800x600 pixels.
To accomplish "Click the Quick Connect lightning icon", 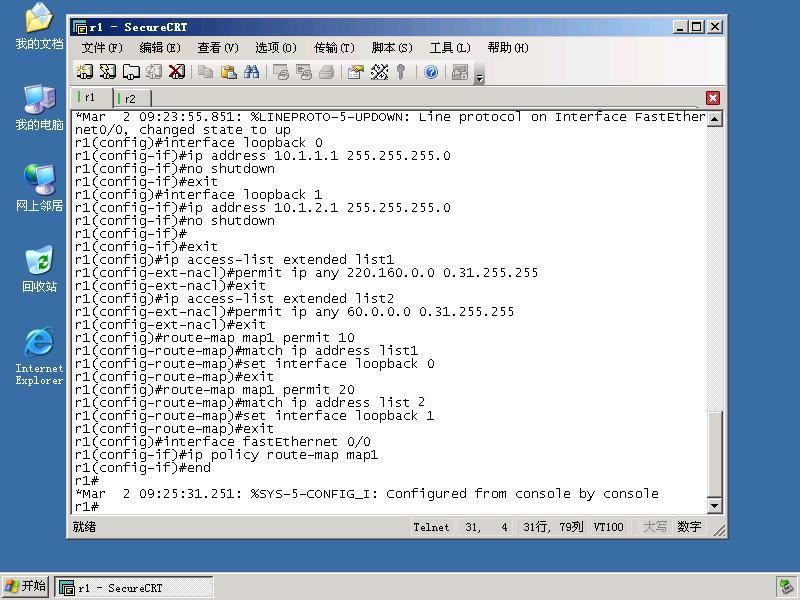I will tap(108, 72).
